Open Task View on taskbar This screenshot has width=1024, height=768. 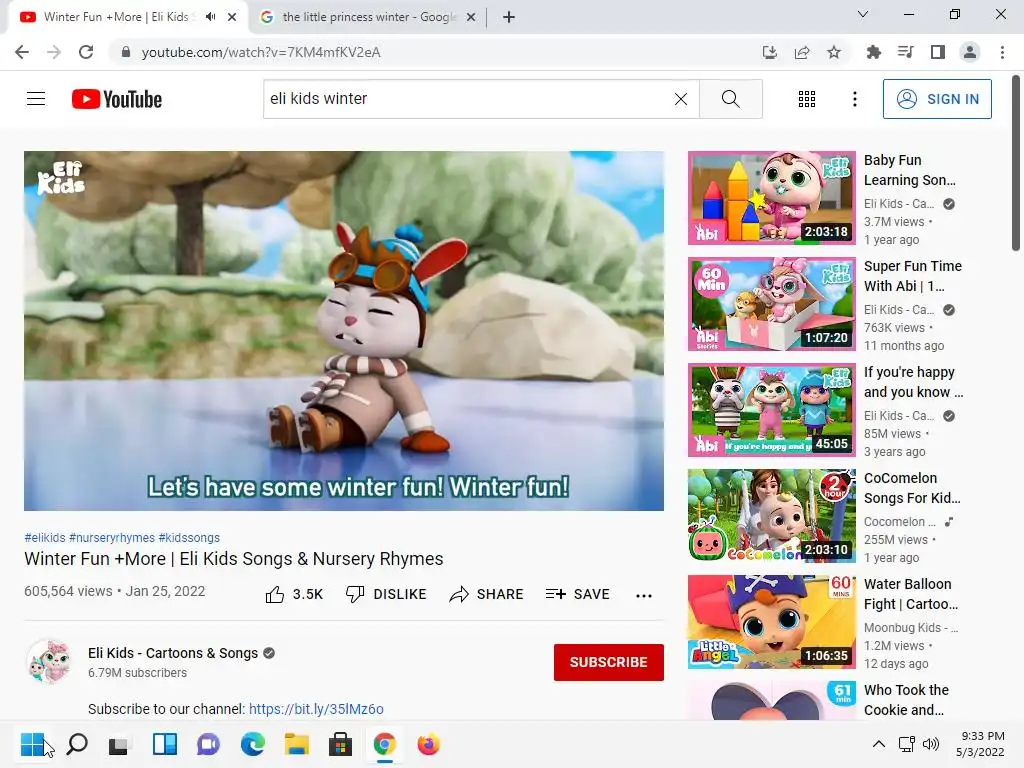(x=120, y=744)
